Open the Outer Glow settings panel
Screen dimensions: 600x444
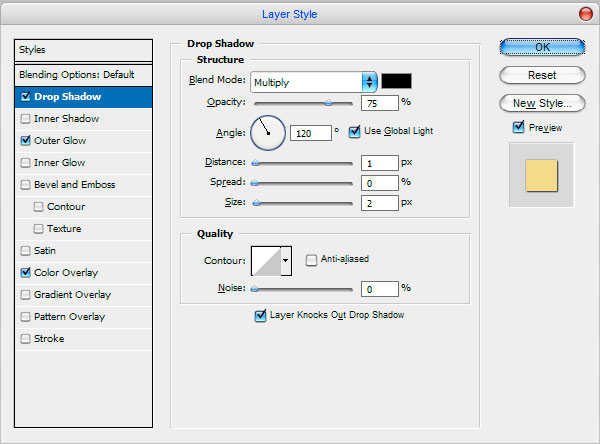click(60, 140)
